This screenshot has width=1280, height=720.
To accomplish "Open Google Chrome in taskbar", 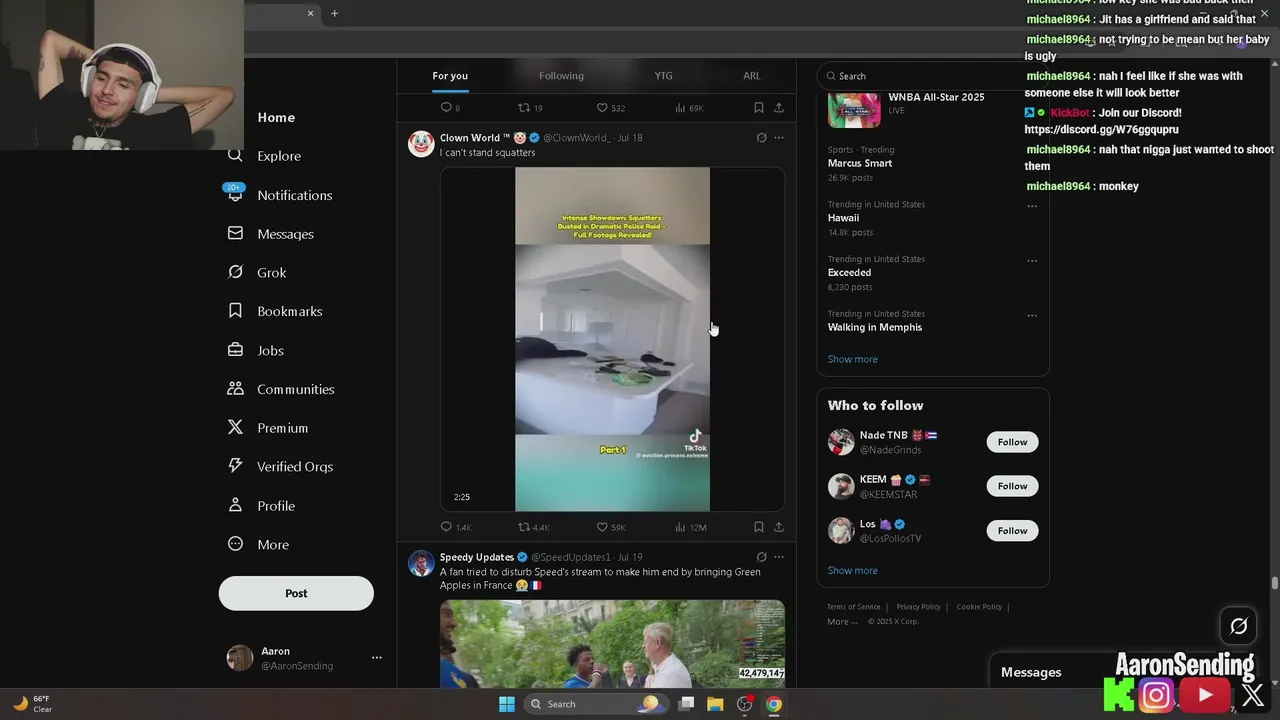I will pyautogui.click(x=773, y=704).
